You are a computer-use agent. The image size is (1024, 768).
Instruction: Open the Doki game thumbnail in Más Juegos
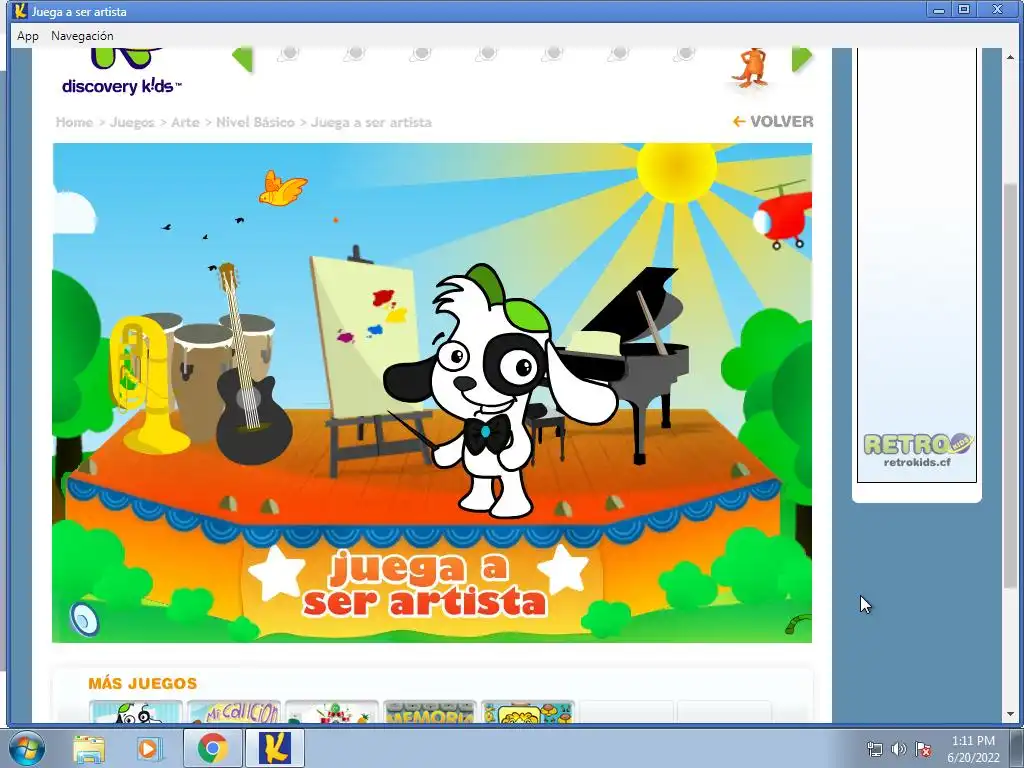pyautogui.click(x=136, y=712)
